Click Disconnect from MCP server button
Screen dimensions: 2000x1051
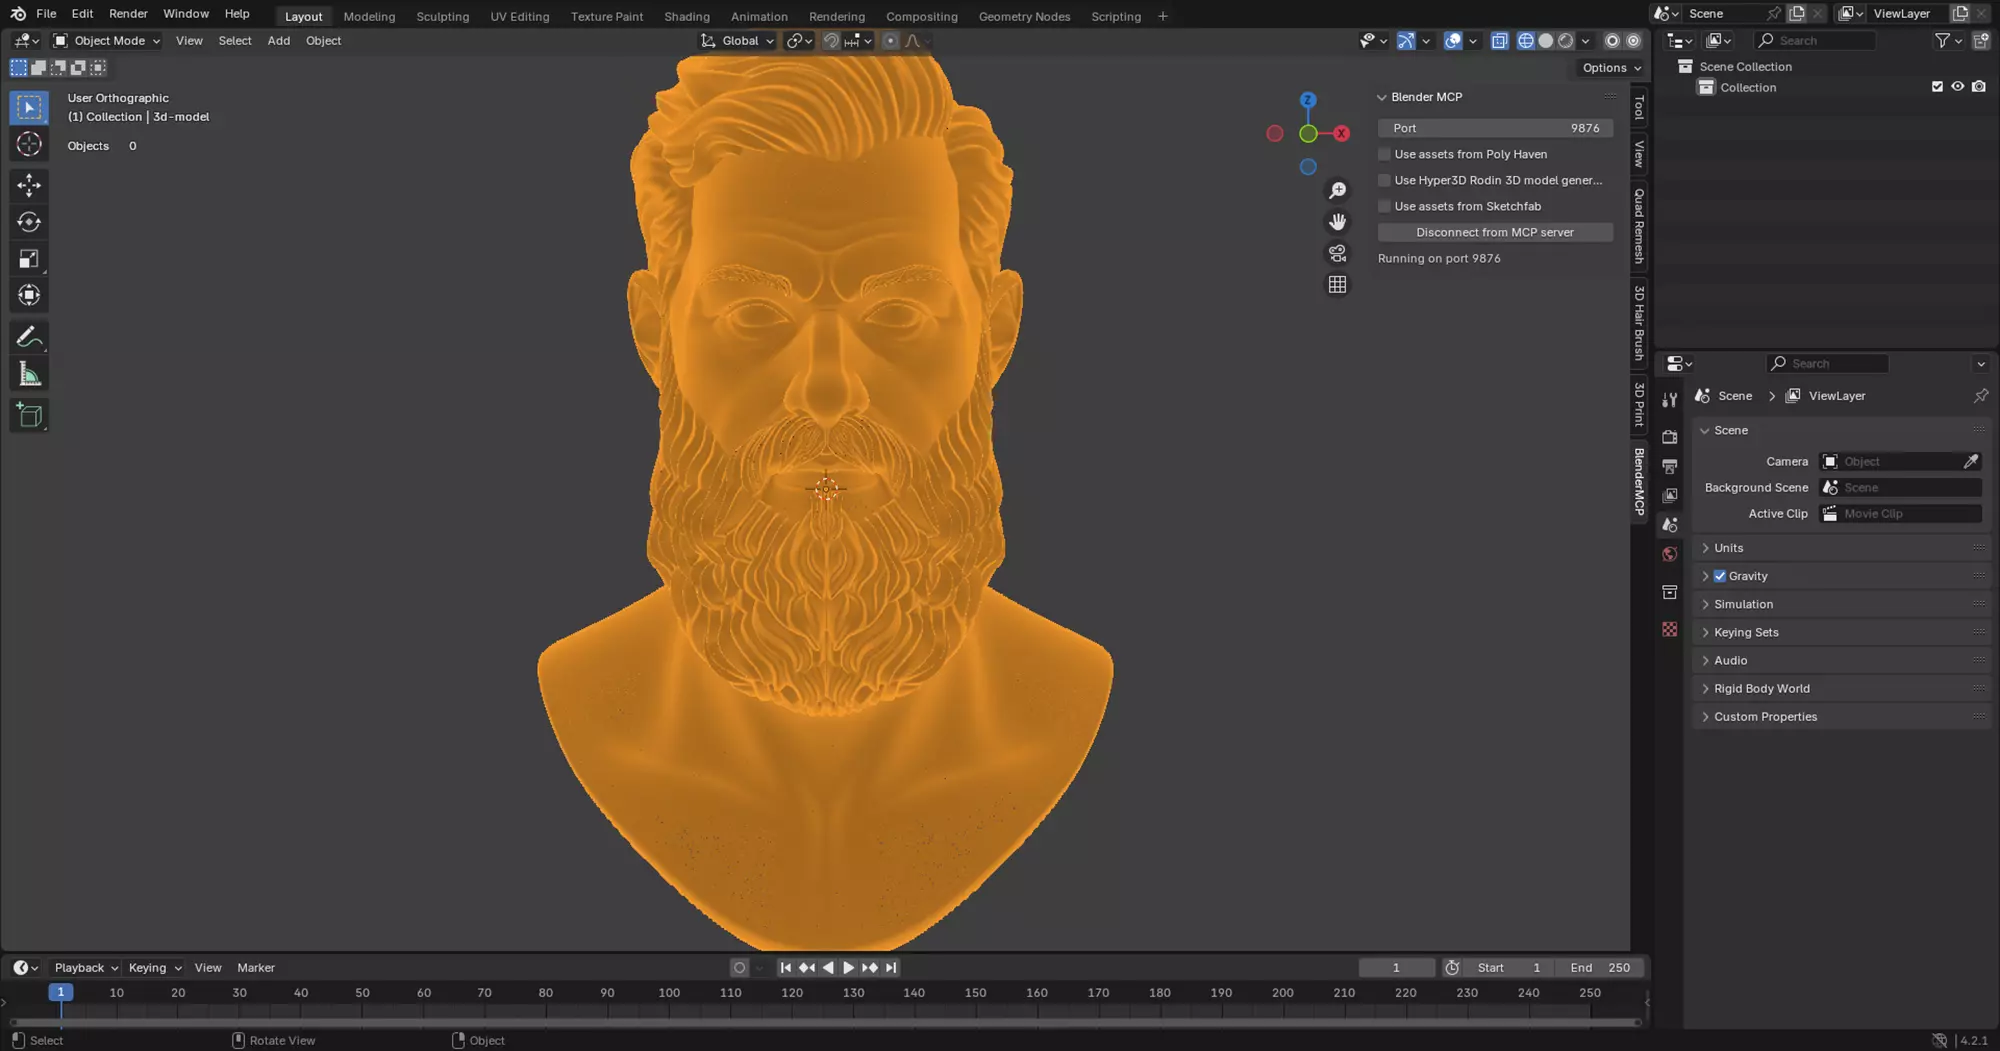1495,232
